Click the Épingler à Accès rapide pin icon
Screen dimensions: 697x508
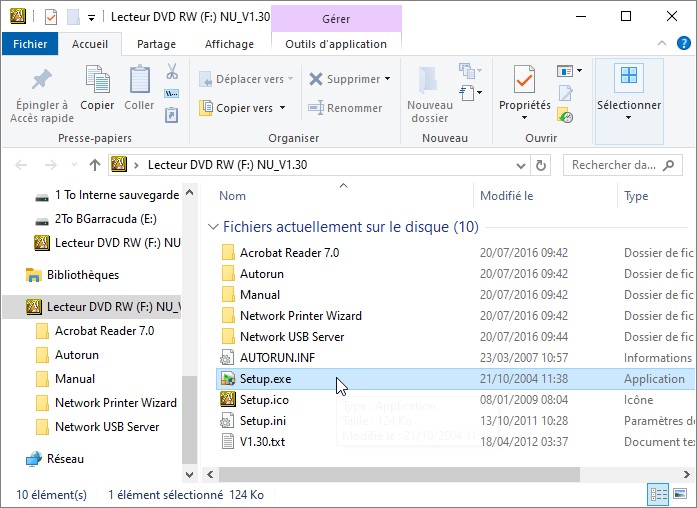(x=42, y=79)
